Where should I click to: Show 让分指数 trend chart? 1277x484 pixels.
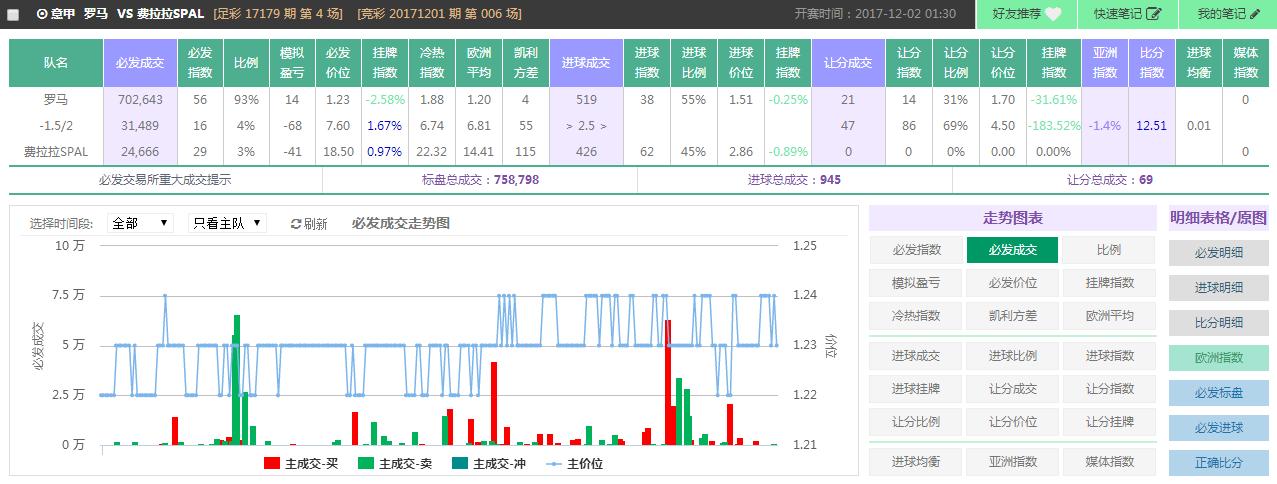(1109, 389)
